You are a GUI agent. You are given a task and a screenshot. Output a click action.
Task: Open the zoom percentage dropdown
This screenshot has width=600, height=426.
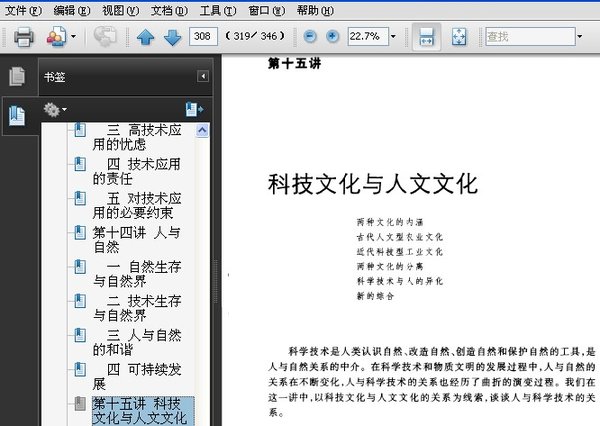pos(393,37)
